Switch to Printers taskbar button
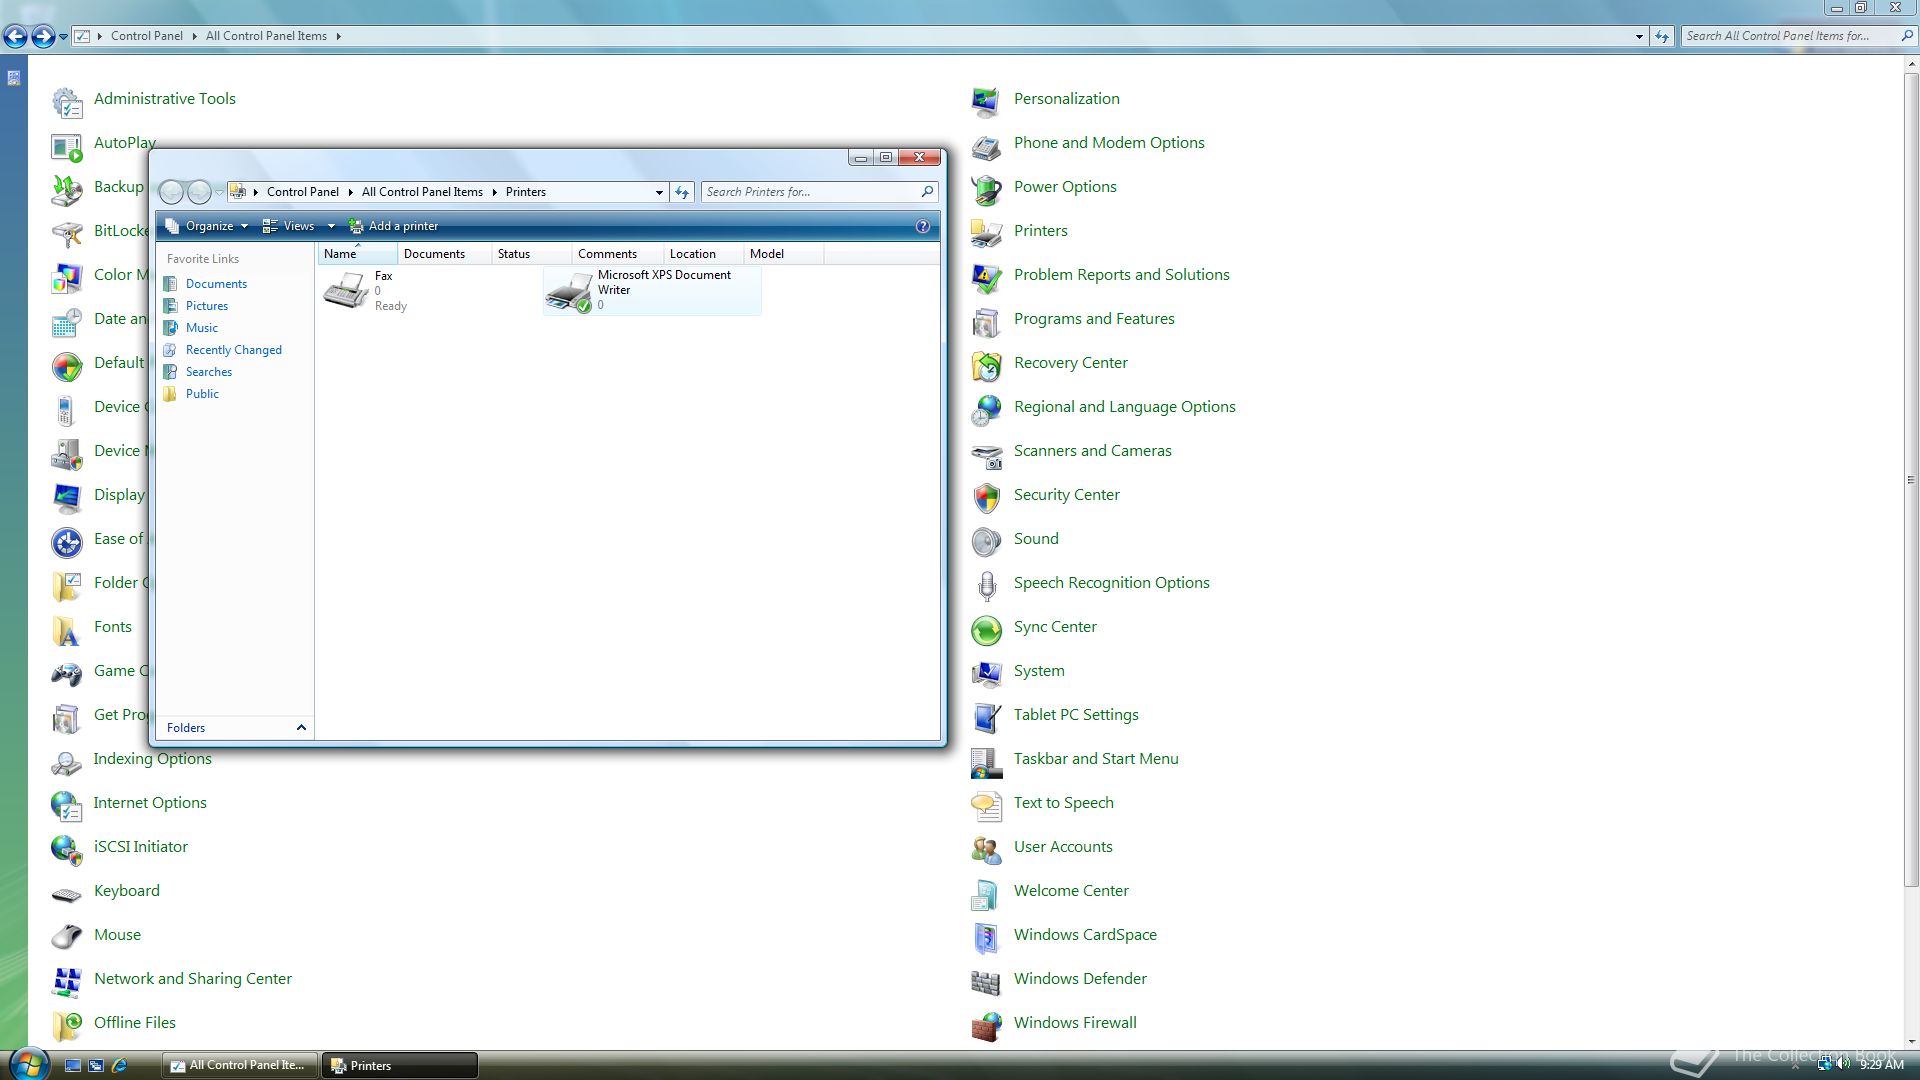Viewport: 1920px width, 1080px height. pos(400,1065)
